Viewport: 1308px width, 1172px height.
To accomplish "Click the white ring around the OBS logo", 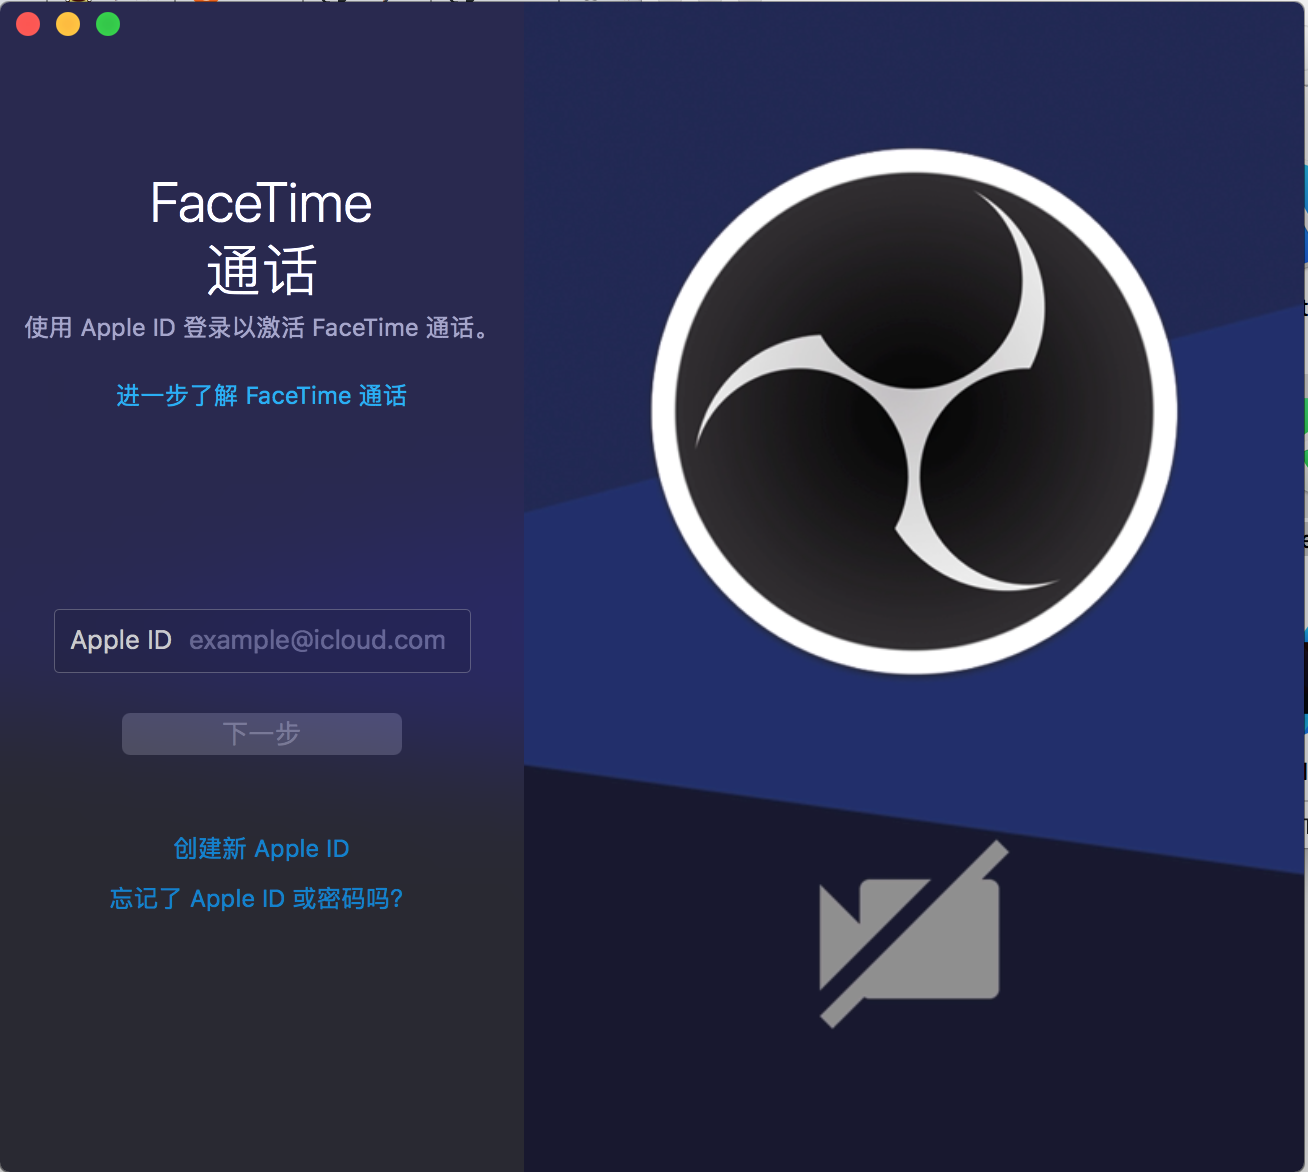I will pyautogui.click(x=664, y=411).
